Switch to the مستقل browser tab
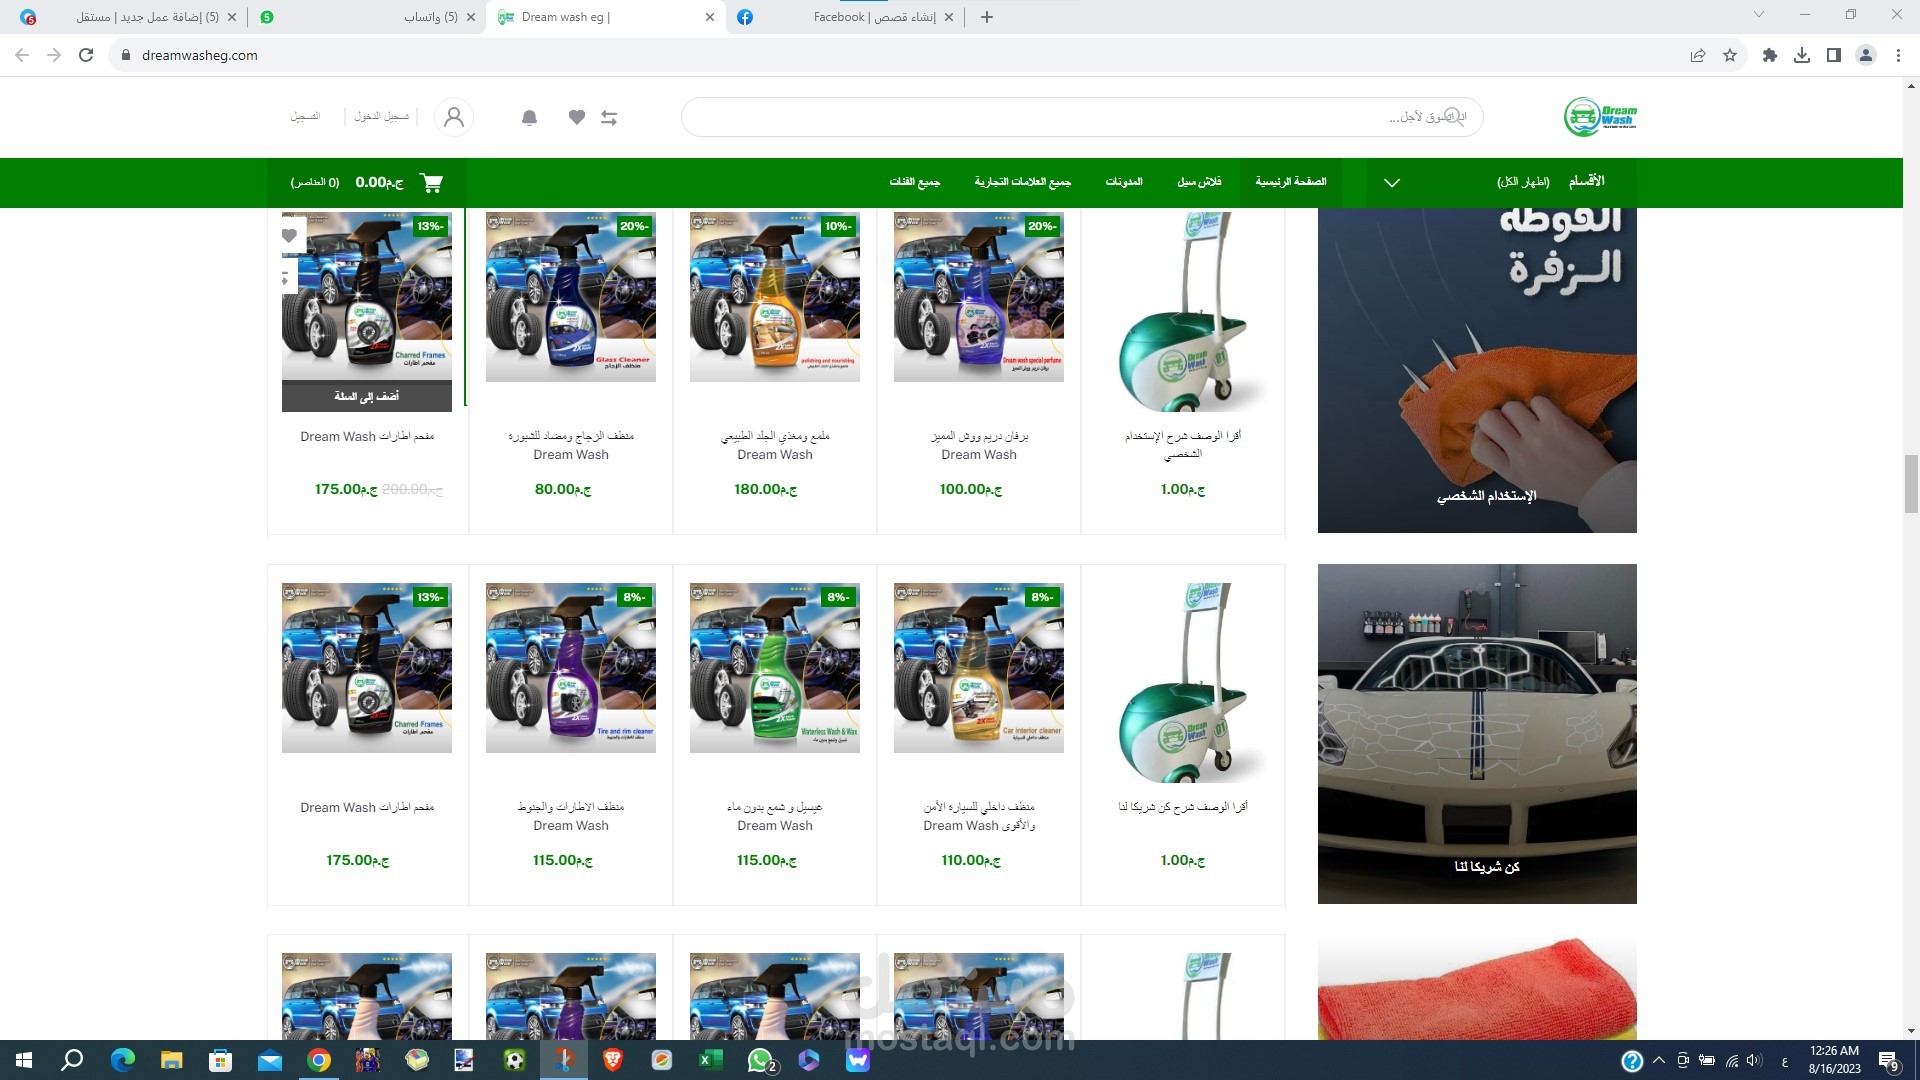 pyautogui.click(x=130, y=17)
